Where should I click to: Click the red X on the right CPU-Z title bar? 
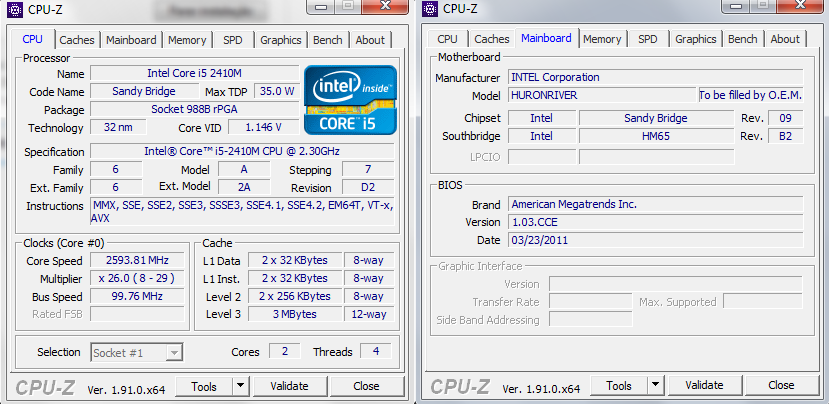(801, 6)
